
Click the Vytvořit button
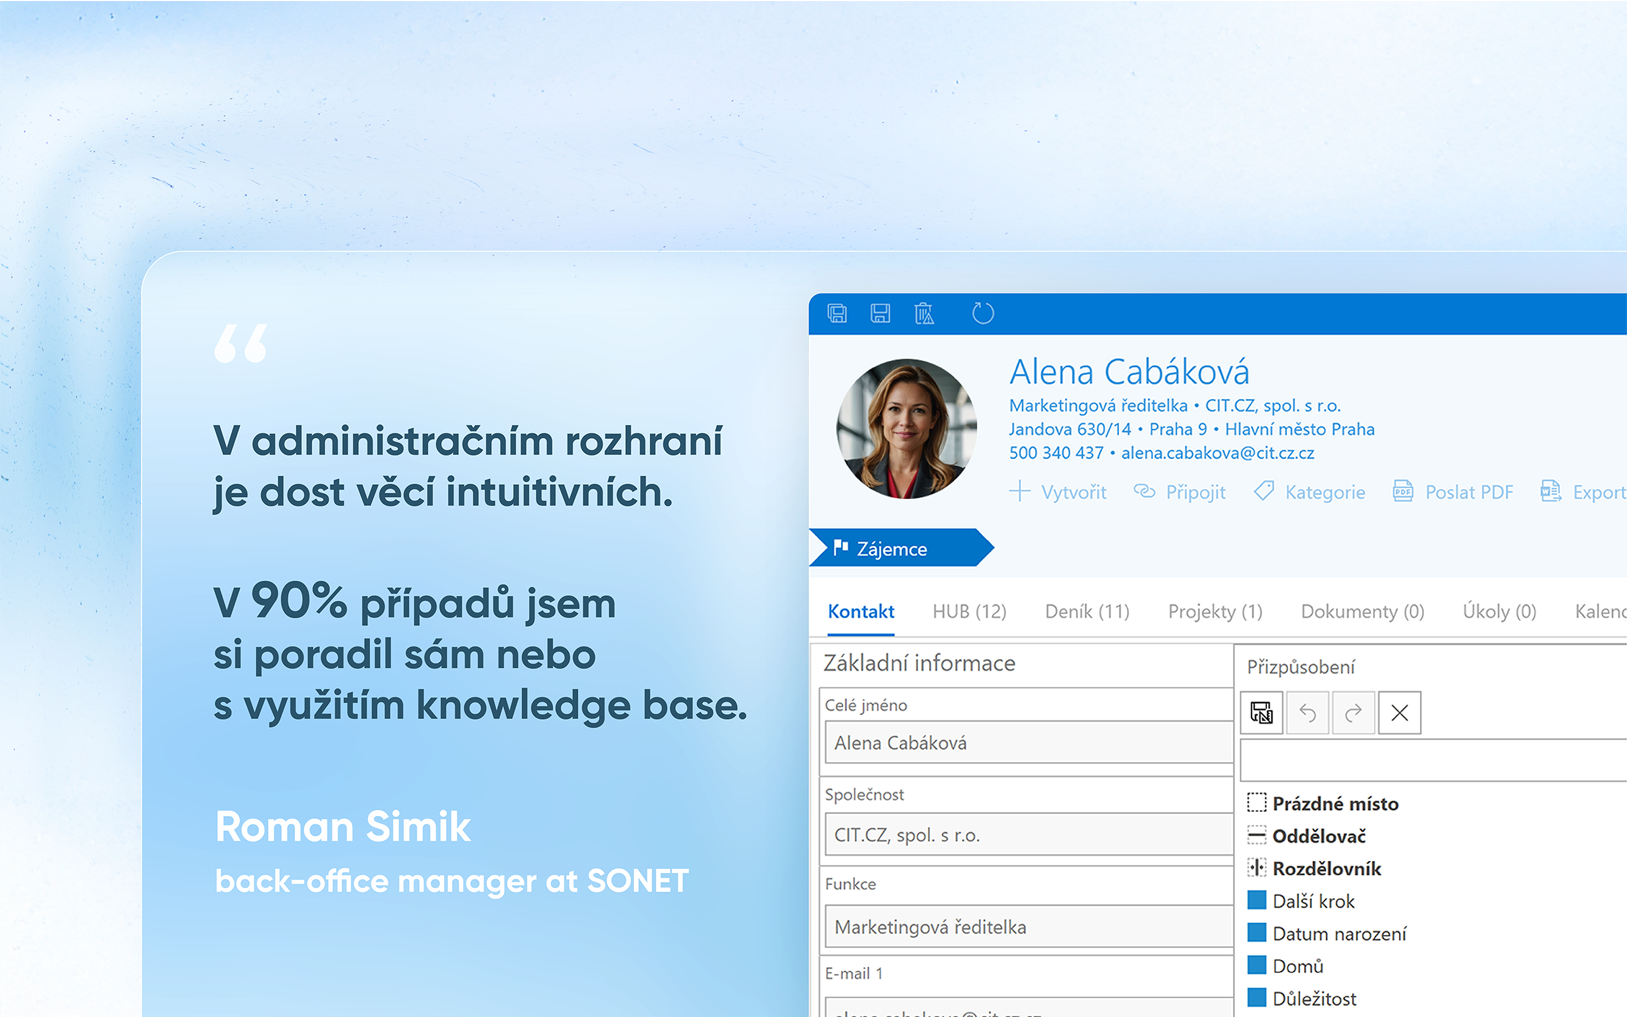click(1058, 491)
